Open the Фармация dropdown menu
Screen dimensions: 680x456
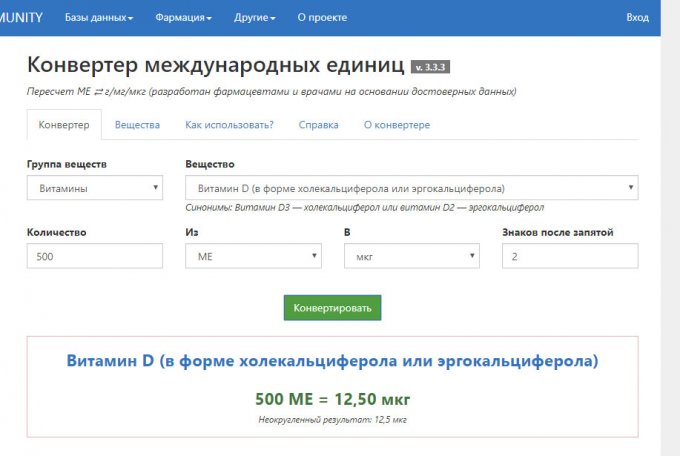(x=183, y=18)
